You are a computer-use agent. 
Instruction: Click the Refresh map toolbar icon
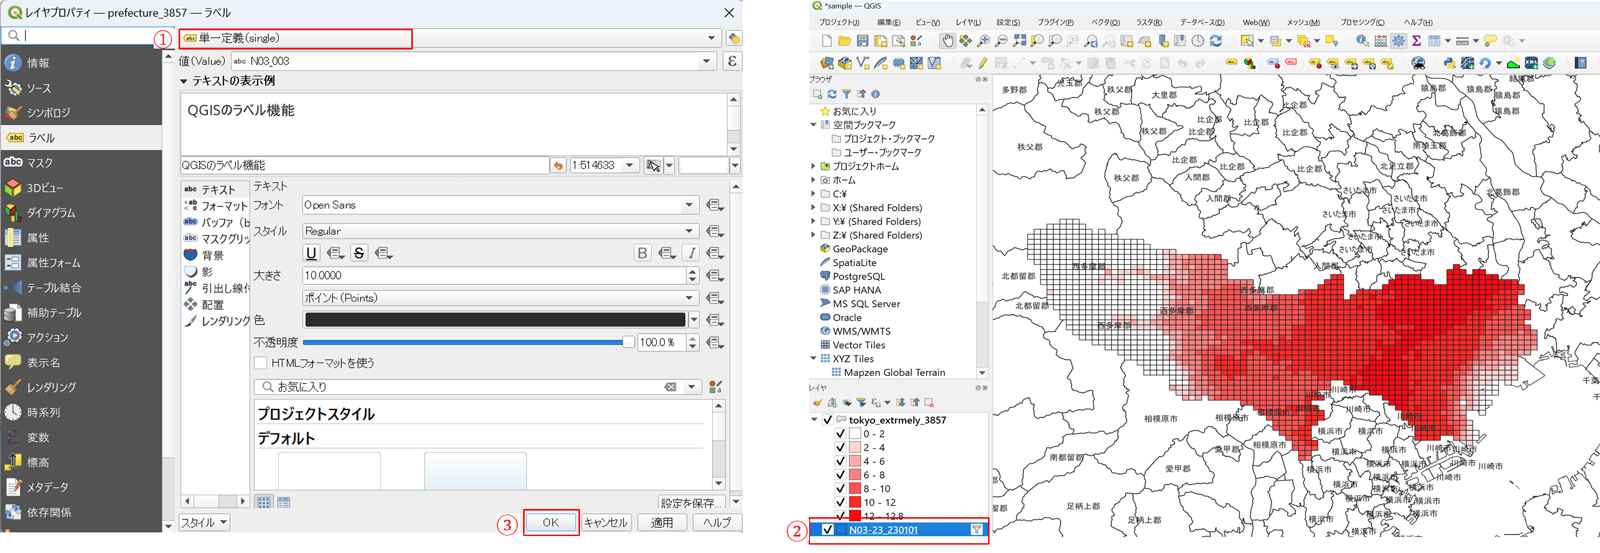(1216, 41)
